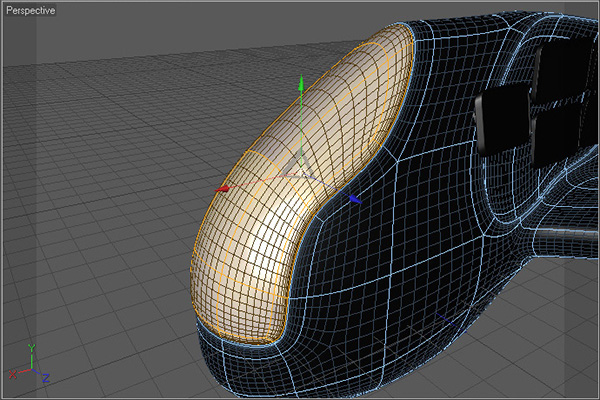Click the Perspective viewport label
The image size is (600, 400).
(32, 10)
